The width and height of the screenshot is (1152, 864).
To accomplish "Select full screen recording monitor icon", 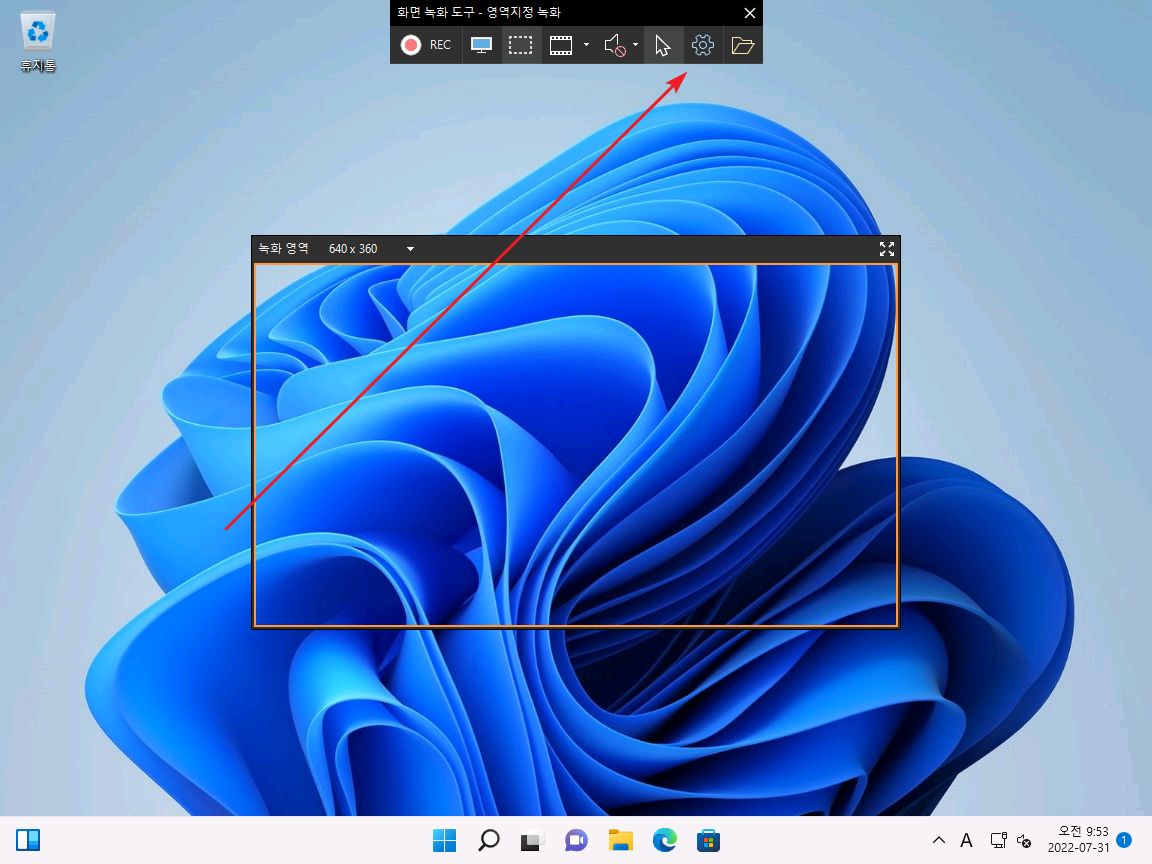I will coord(481,45).
